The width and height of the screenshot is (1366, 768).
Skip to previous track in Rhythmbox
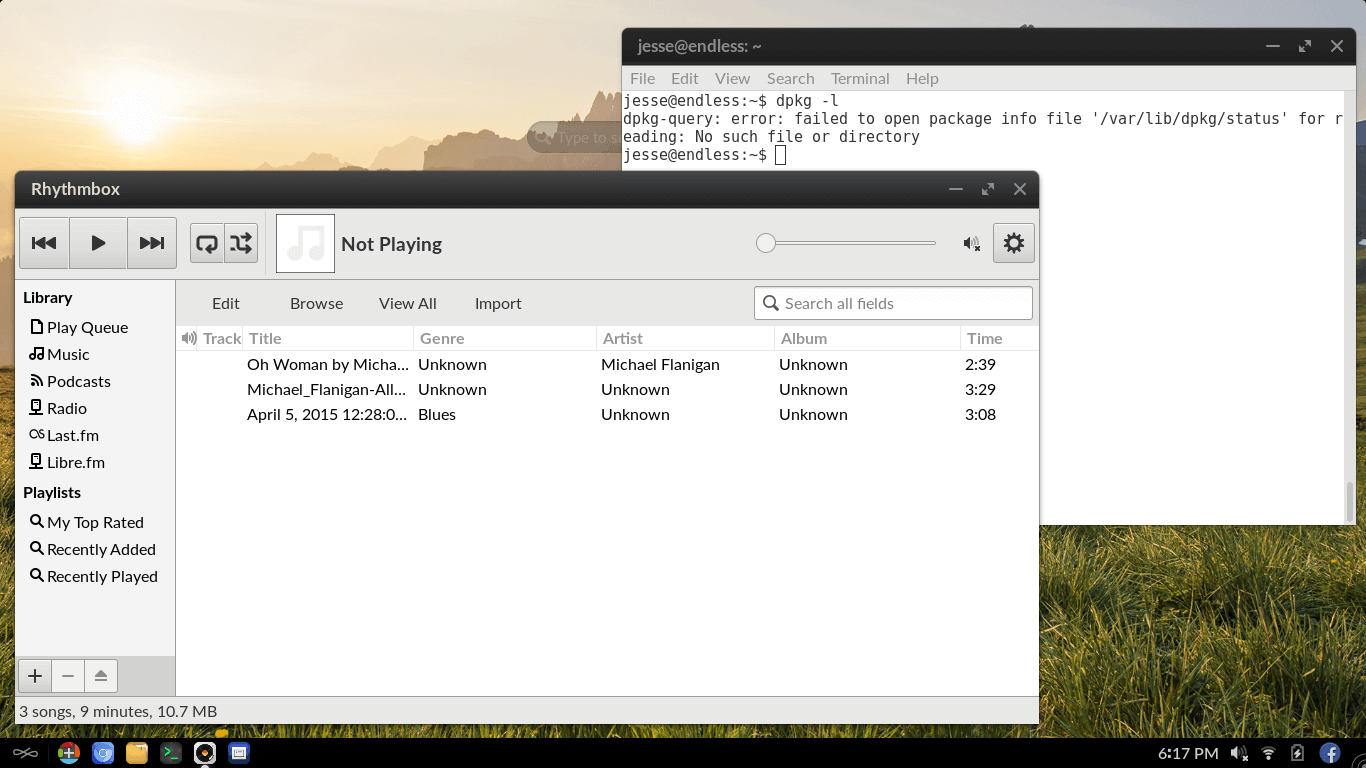point(44,243)
